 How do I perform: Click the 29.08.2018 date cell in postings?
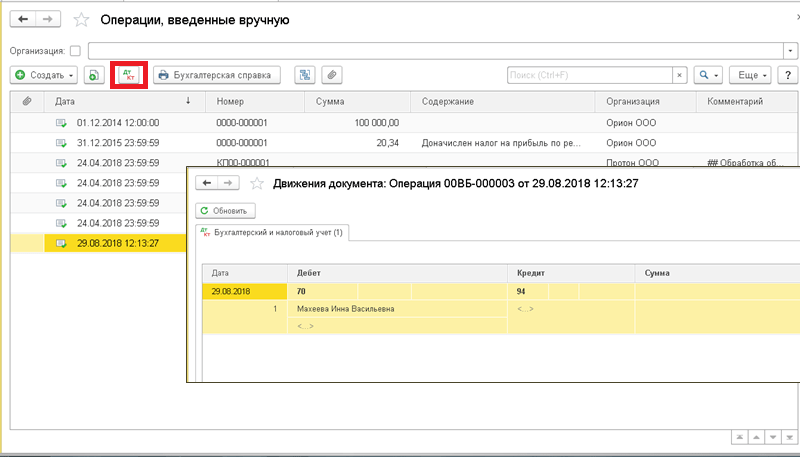click(245, 292)
